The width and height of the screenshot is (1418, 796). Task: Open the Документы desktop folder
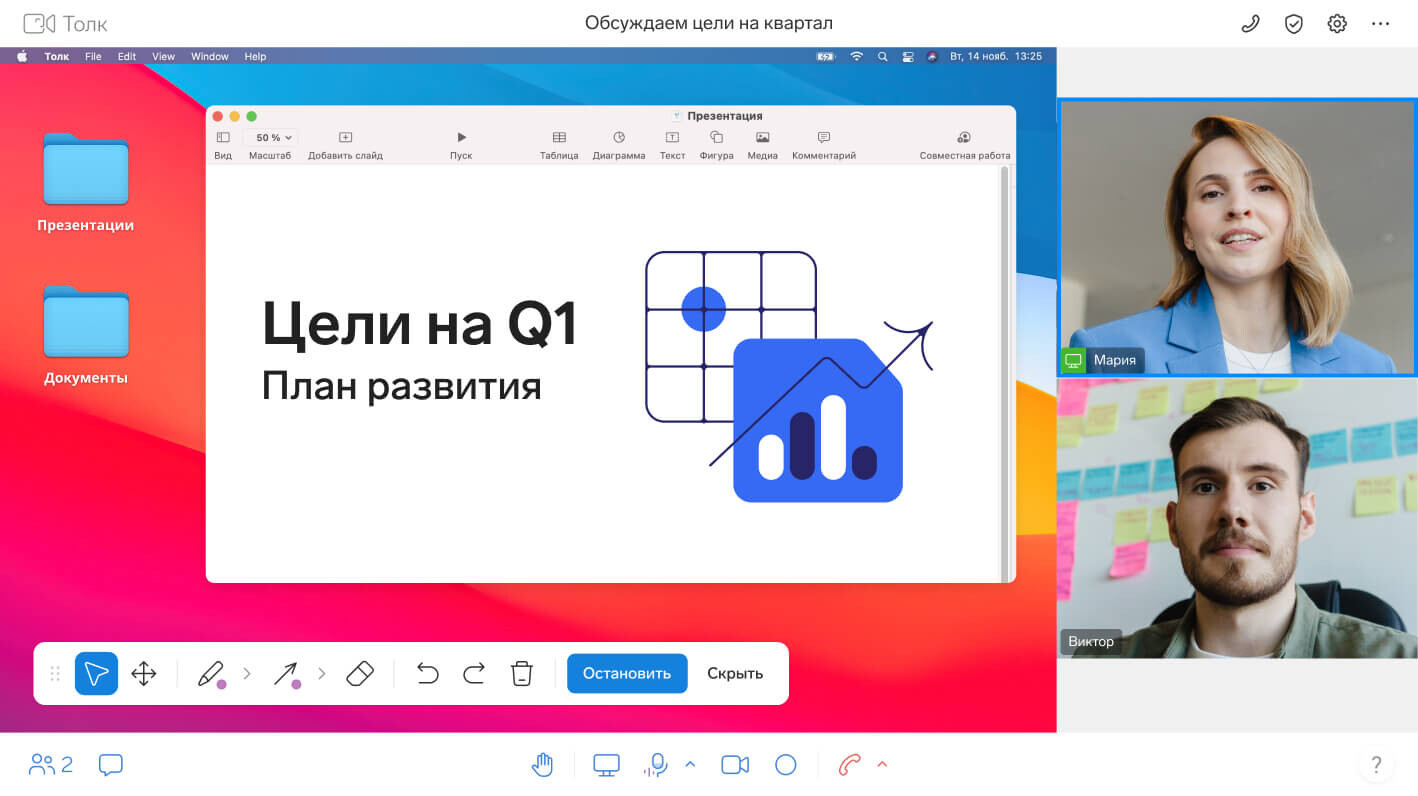[x=86, y=336]
